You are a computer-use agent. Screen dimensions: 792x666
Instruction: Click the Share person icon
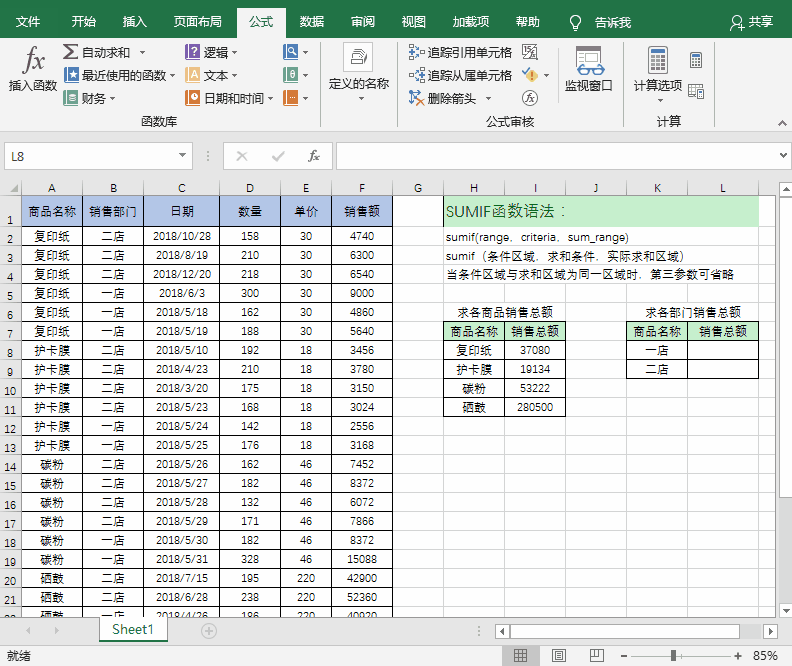(x=737, y=22)
